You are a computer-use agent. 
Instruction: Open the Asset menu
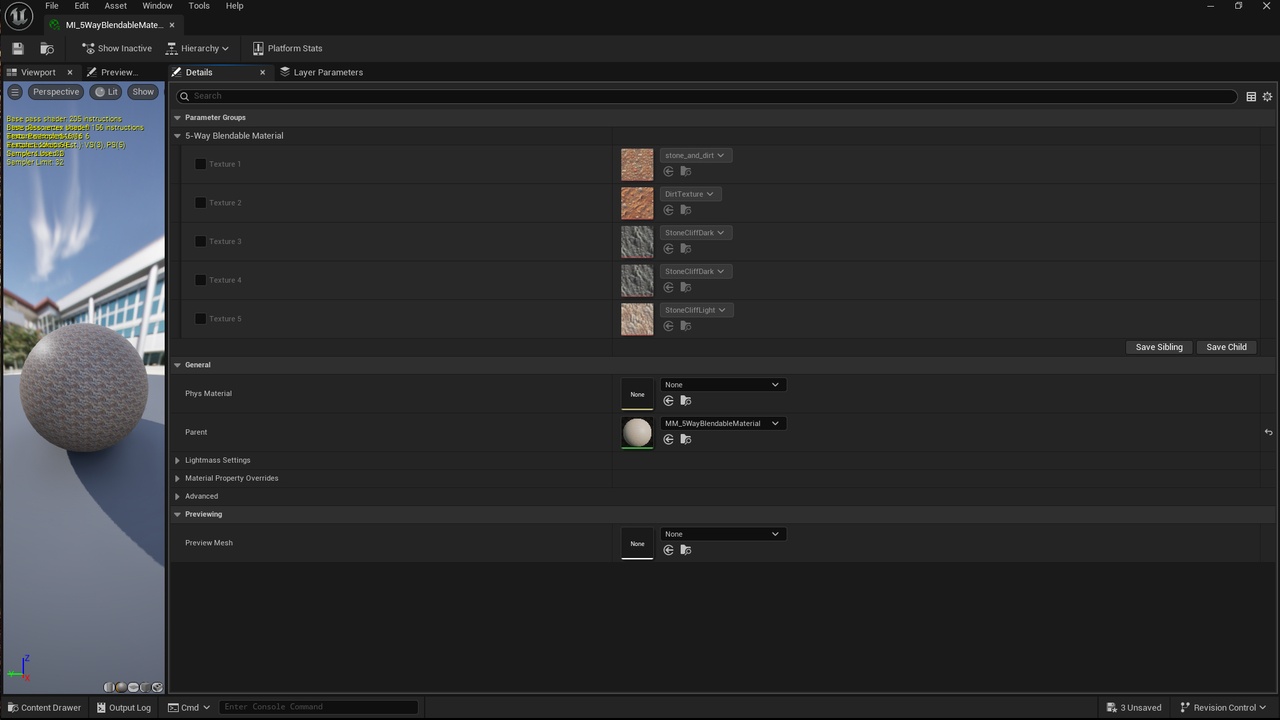tap(116, 6)
